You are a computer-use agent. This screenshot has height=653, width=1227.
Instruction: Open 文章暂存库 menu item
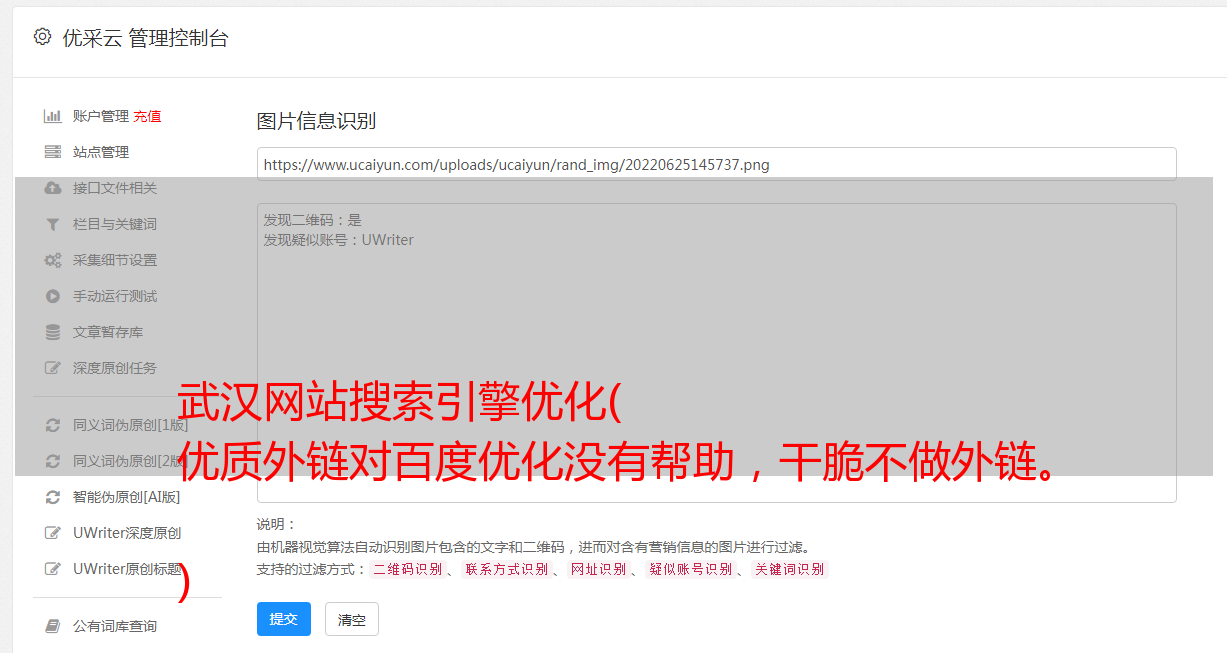pyautogui.click(x=107, y=332)
